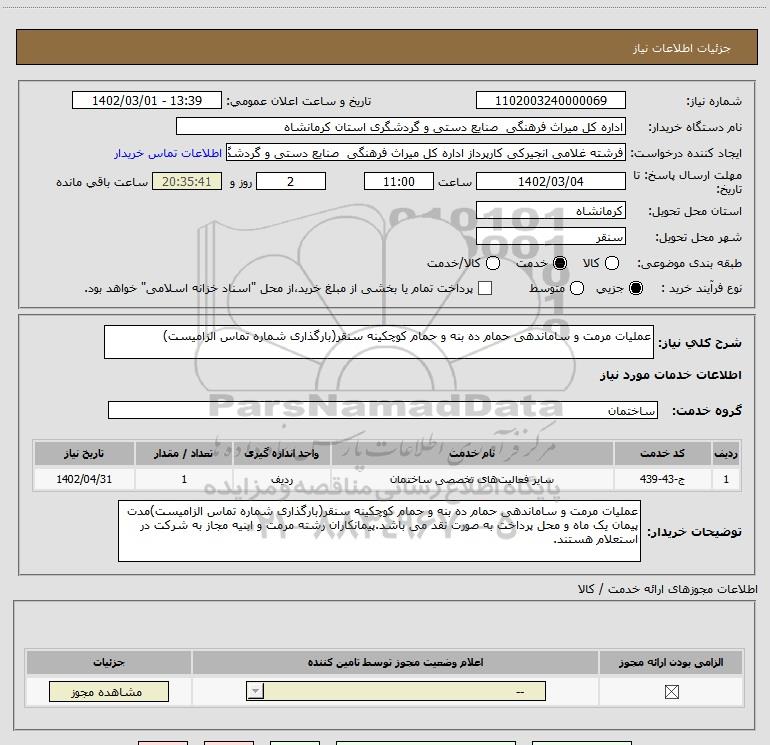770x745 pixels.
Task: Select the خدمت category radio button
Action: coord(560,263)
